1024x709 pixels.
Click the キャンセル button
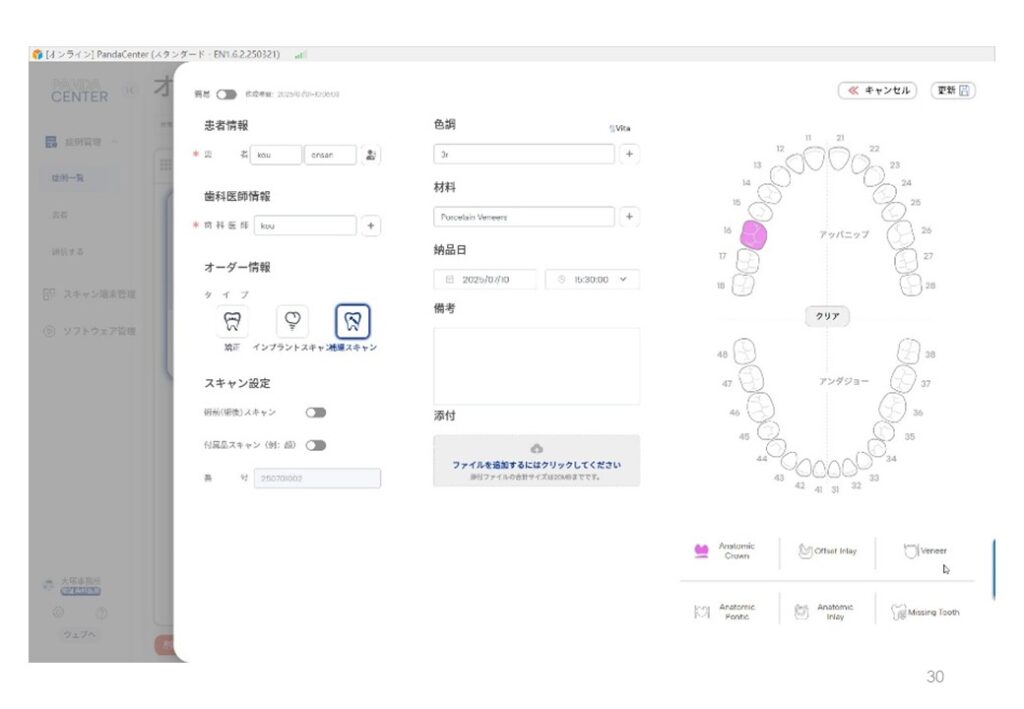point(877,91)
